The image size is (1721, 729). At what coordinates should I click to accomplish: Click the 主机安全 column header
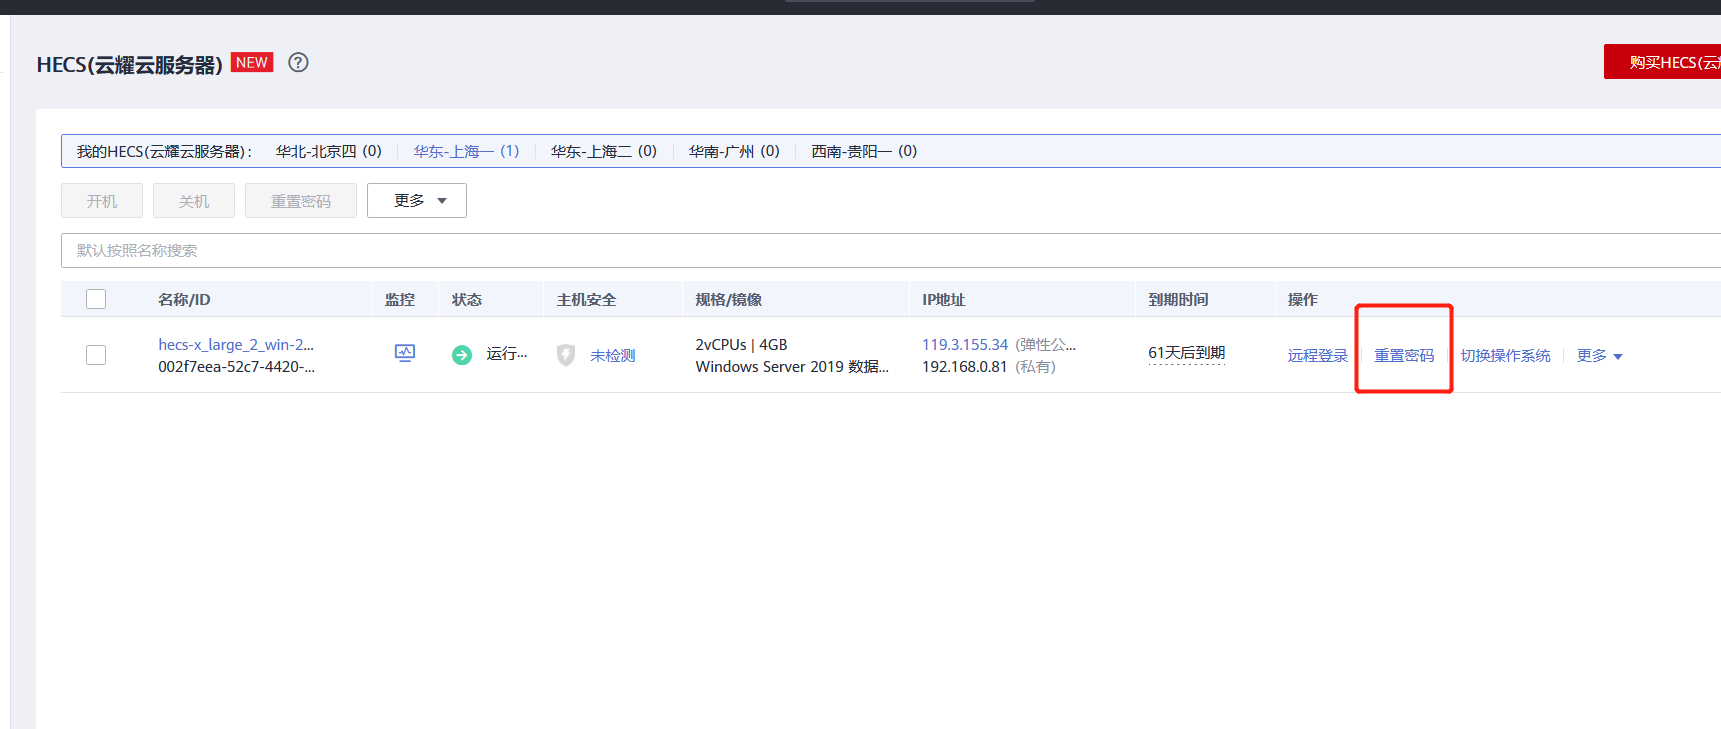pyautogui.click(x=586, y=299)
